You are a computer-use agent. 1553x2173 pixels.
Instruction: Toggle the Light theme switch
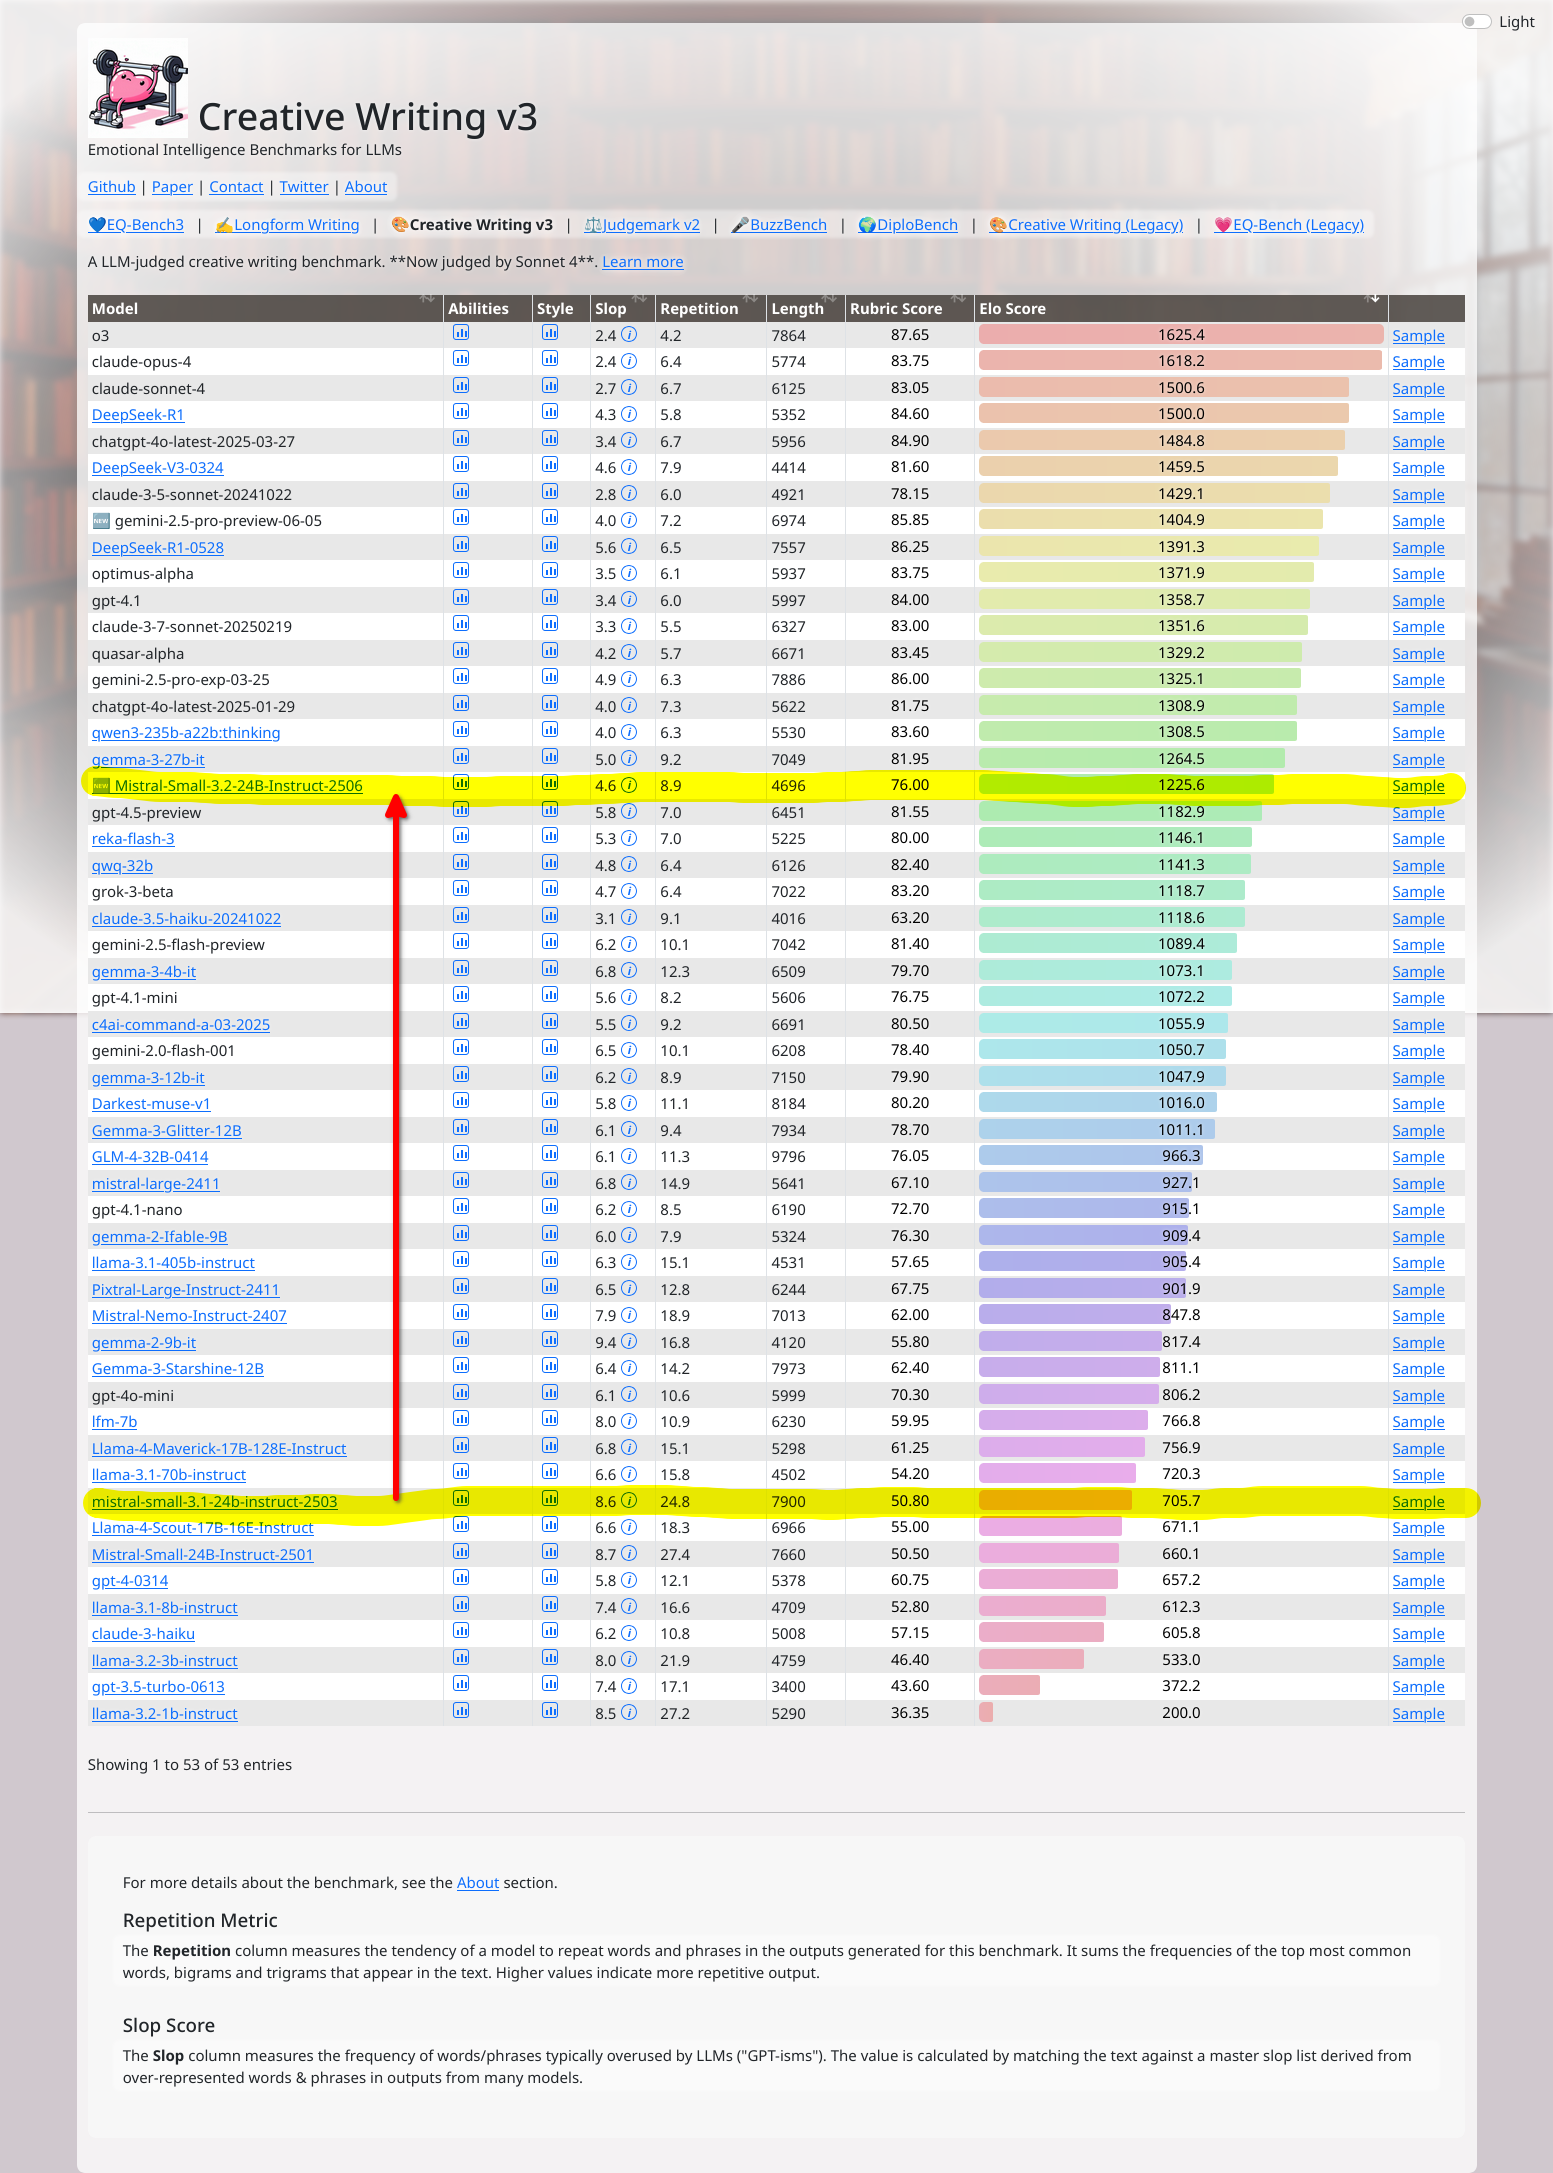[1476, 22]
